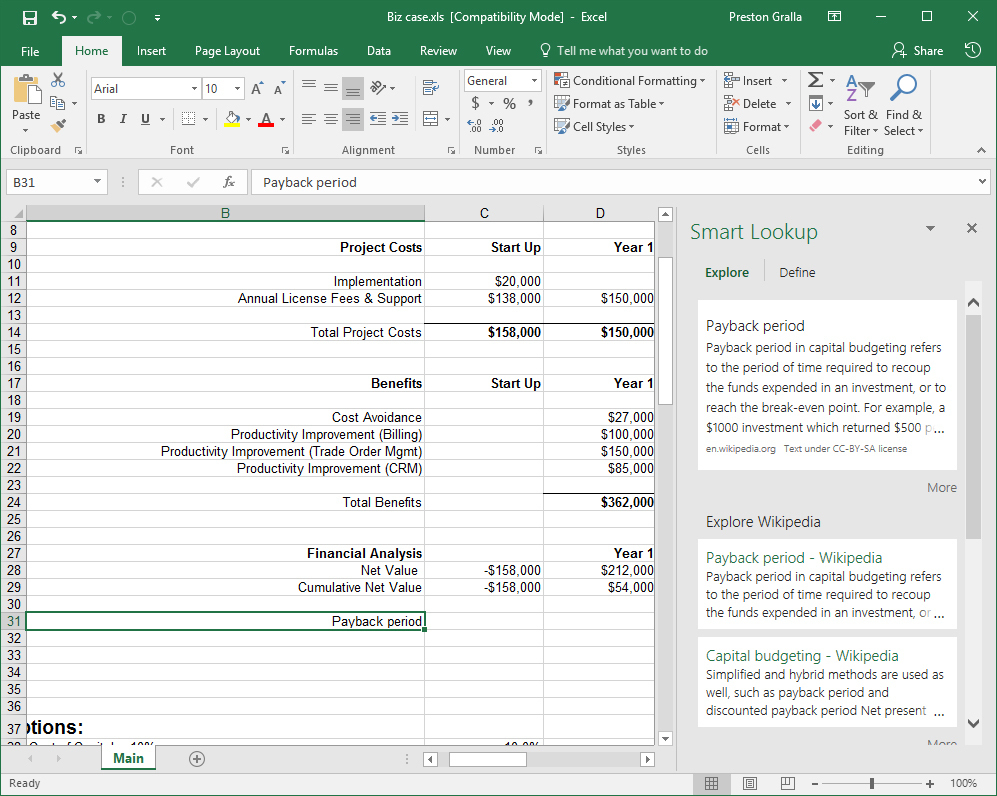Toggle Italic formatting
The image size is (997, 796).
pos(124,119)
